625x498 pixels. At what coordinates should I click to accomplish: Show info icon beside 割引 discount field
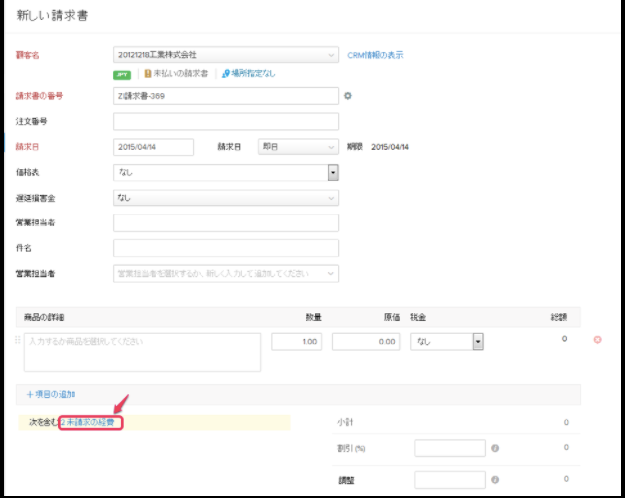pos(495,448)
